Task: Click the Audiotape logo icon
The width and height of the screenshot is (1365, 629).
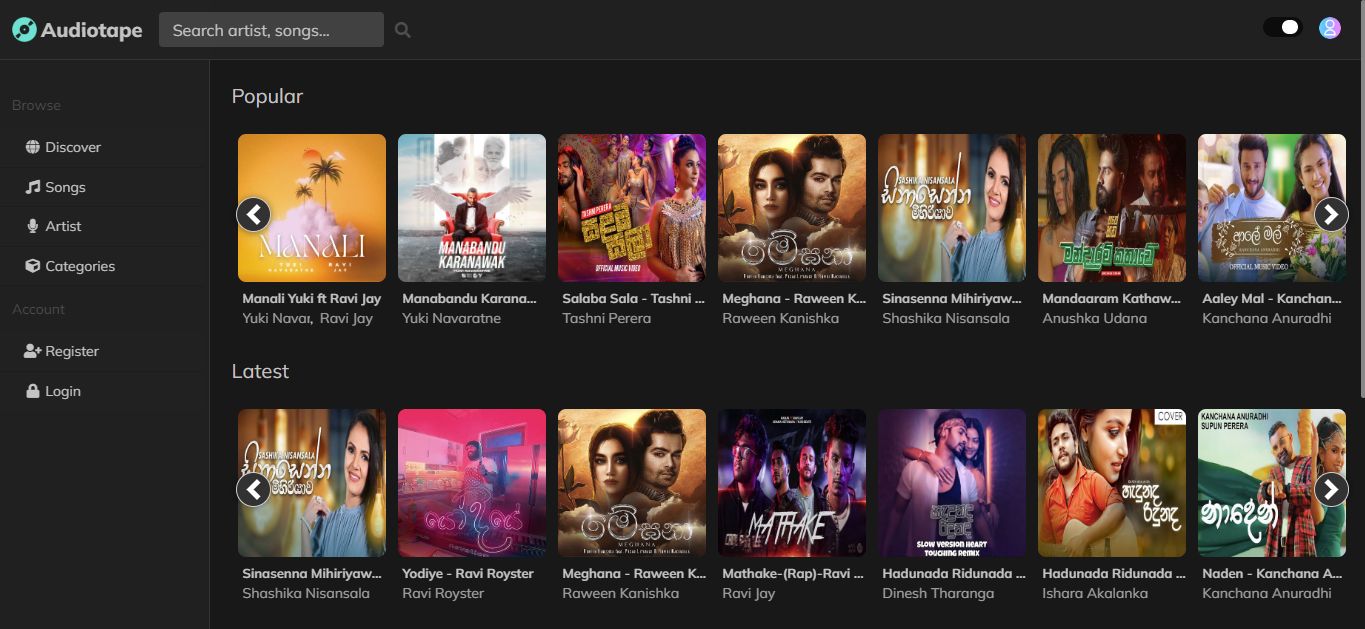Action: click(x=25, y=30)
